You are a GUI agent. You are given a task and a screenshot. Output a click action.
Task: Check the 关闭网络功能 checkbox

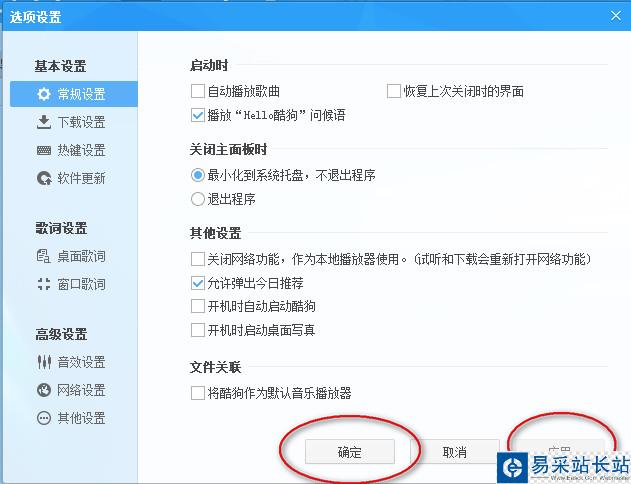tap(198, 259)
